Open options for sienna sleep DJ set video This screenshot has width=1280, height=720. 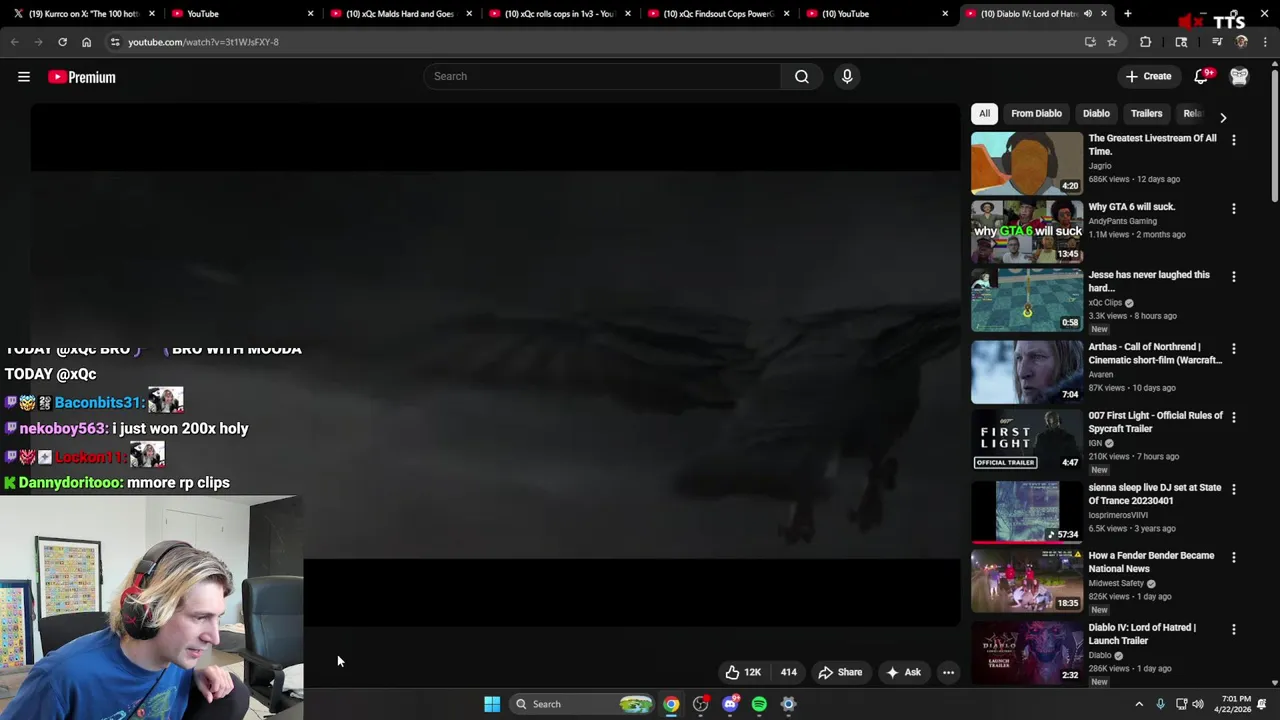[1233, 489]
